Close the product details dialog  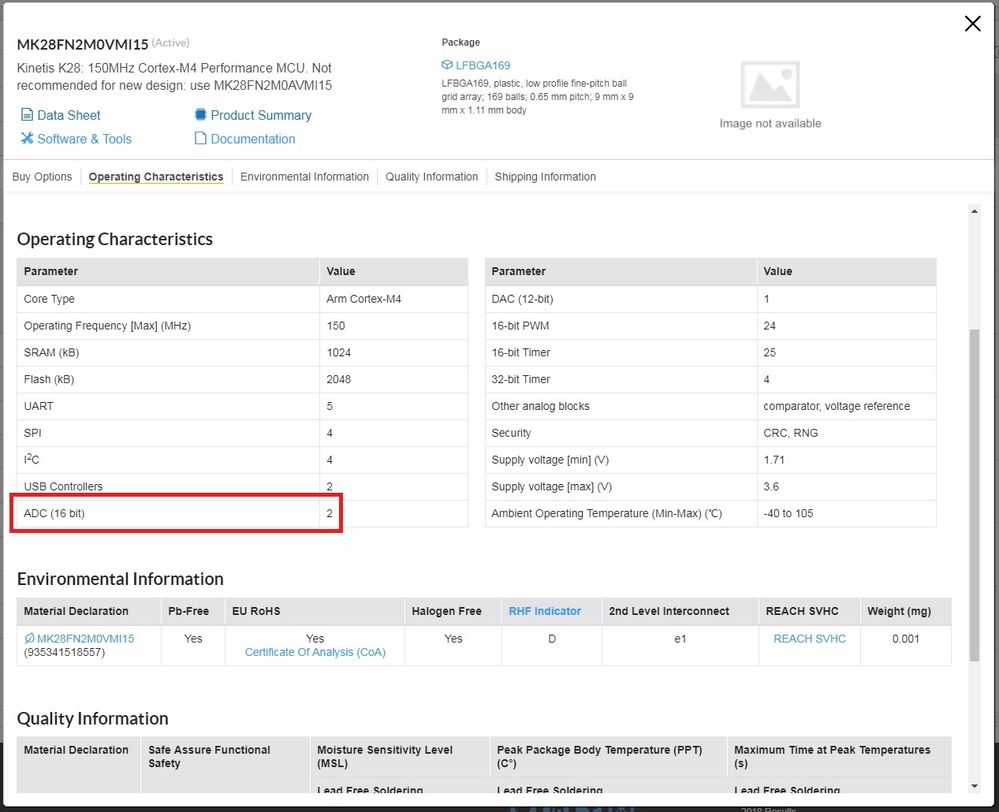(x=972, y=24)
